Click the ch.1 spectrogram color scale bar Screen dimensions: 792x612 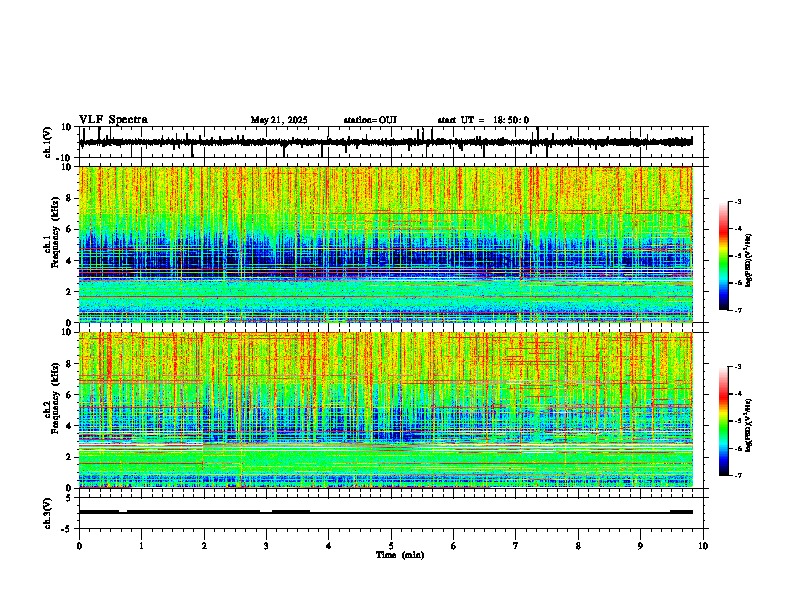pos(724,256)
